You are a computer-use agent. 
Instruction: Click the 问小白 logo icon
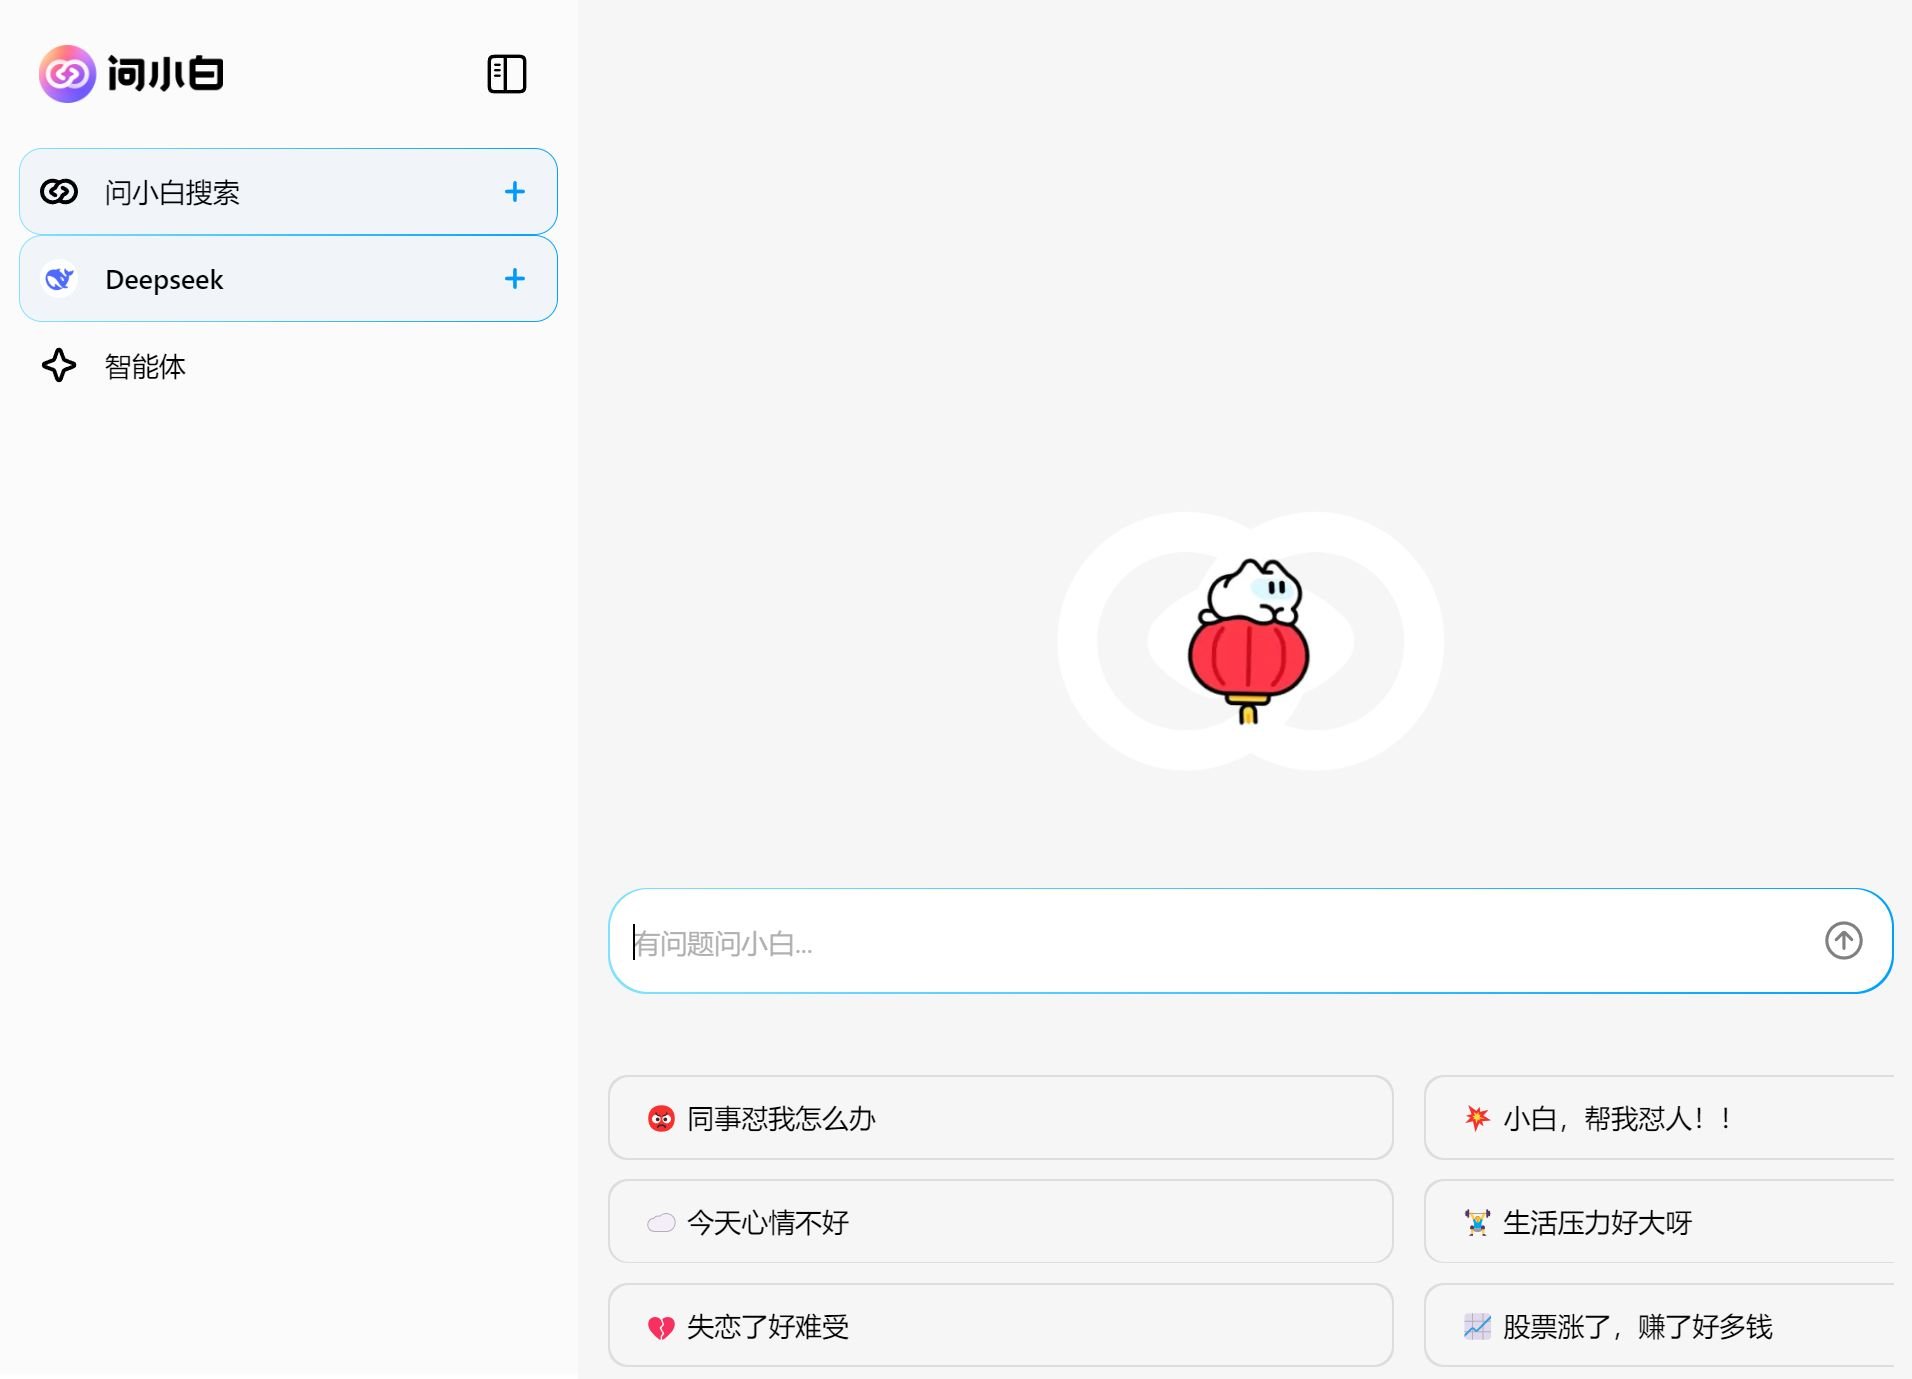coord(66,73)
